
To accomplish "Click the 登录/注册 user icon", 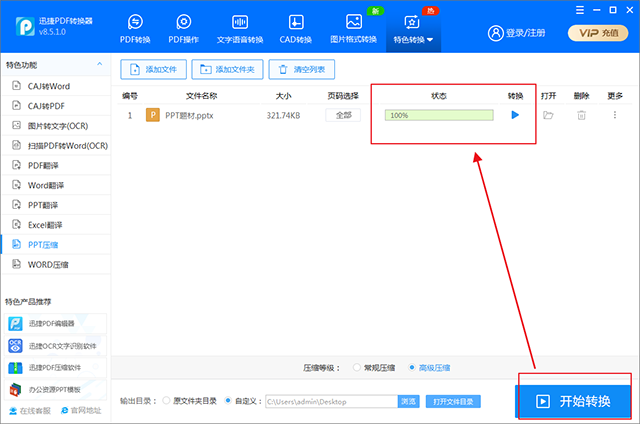I will click(x=496, y=33).
